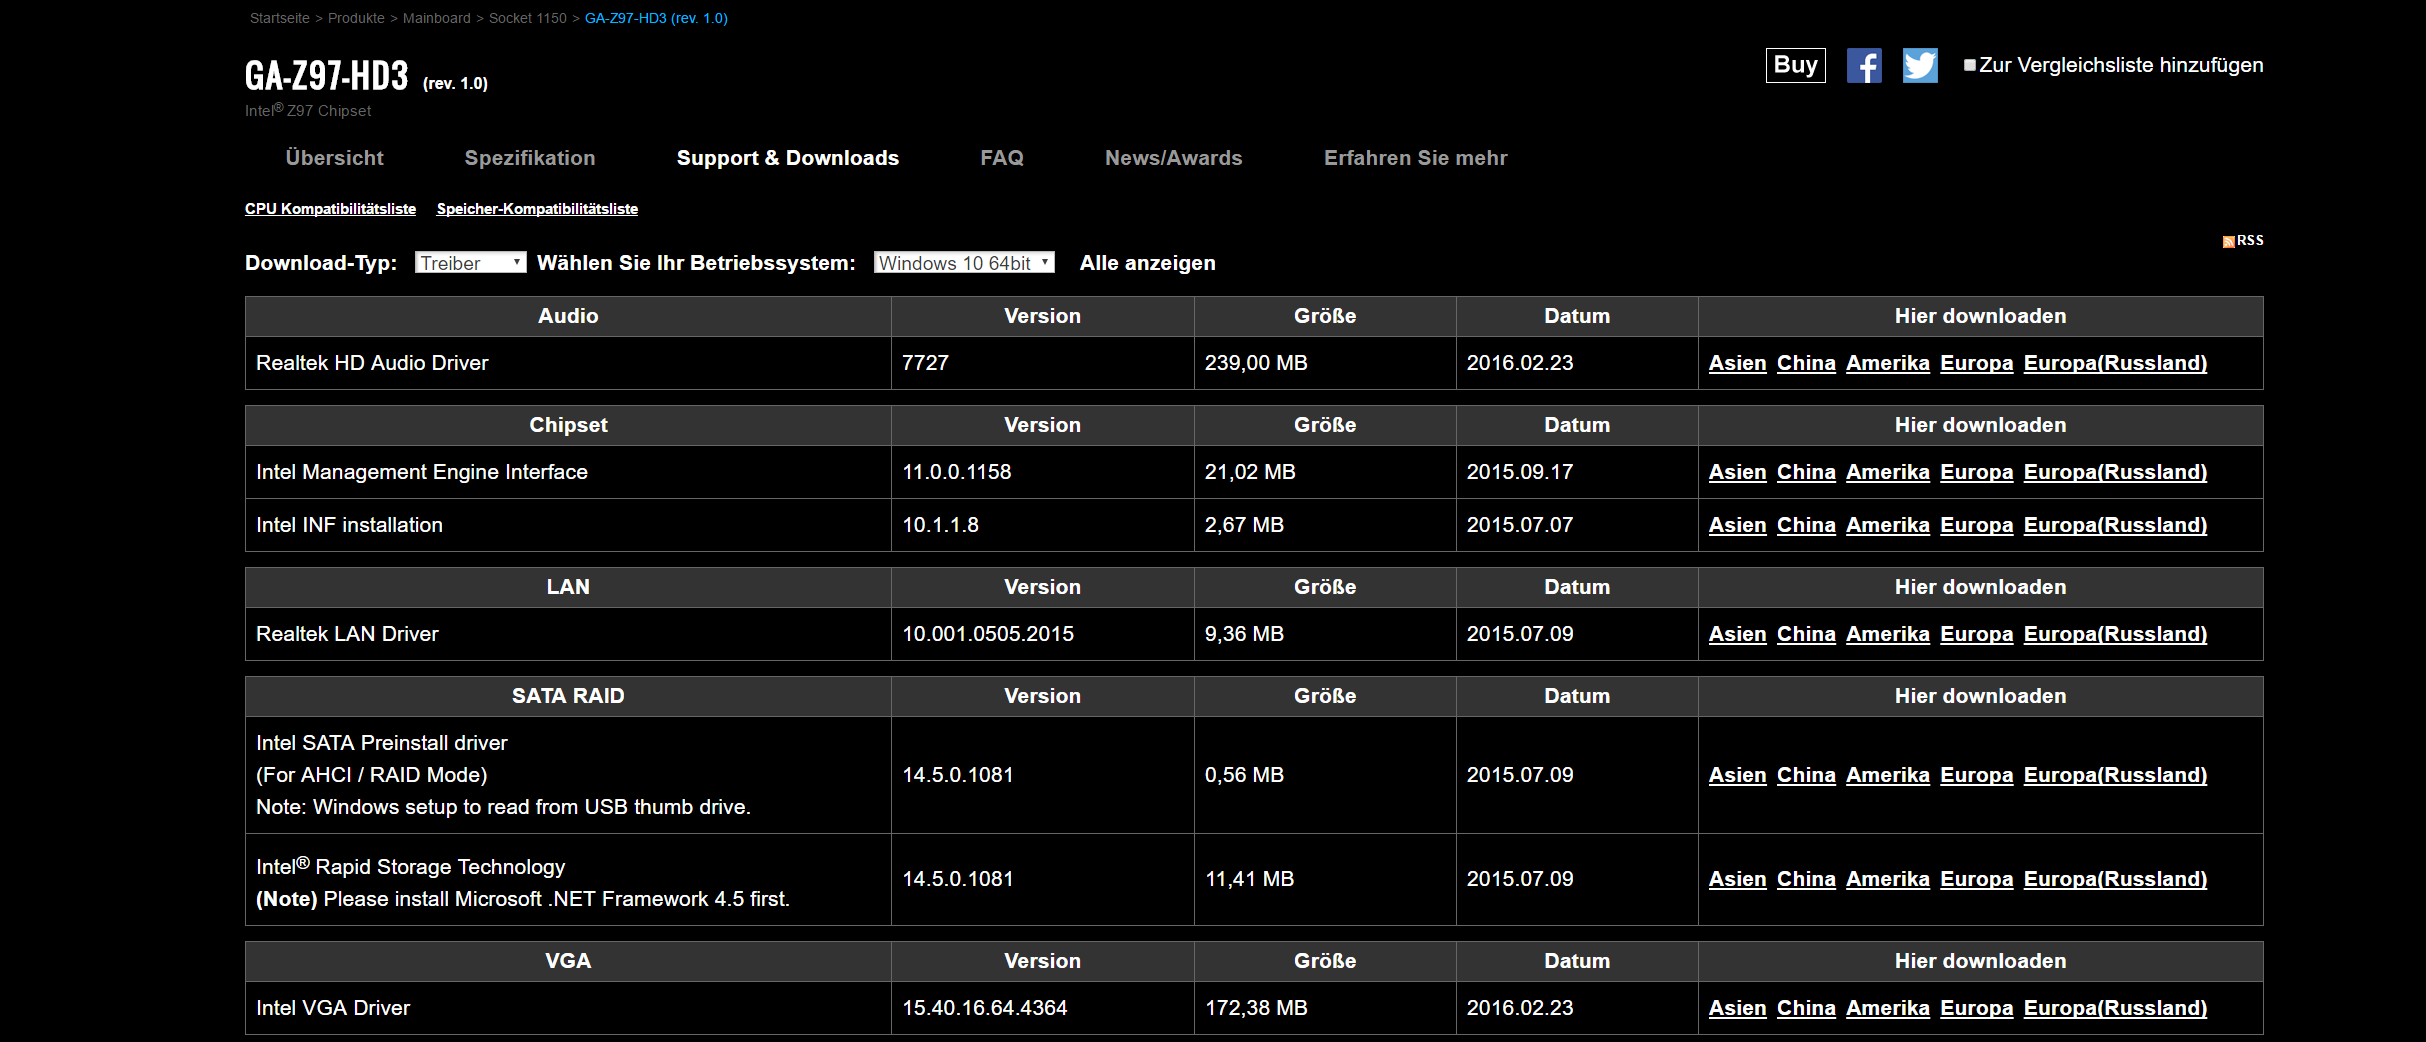This screenshot has height=1042, width=2426.
Task: Open CPU Kompatibilitätsliste link
Action: pos(330,209)
